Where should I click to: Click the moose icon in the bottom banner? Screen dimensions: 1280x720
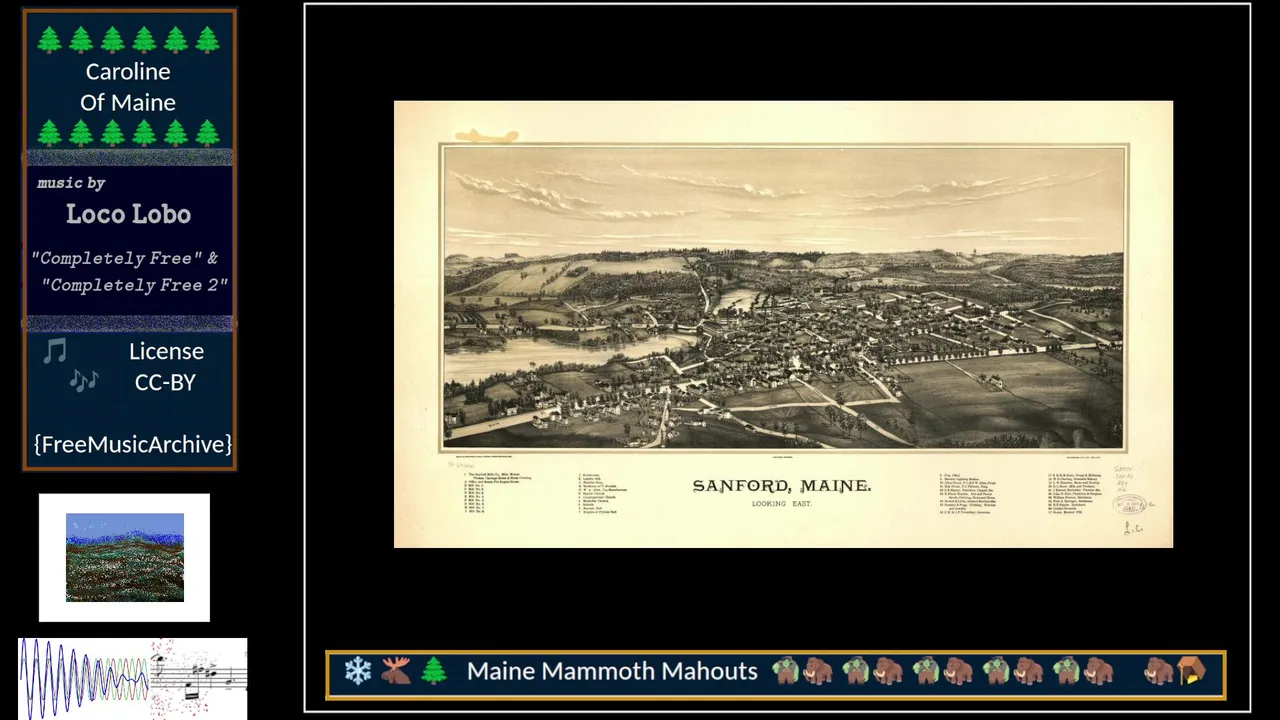click(396, 671)
